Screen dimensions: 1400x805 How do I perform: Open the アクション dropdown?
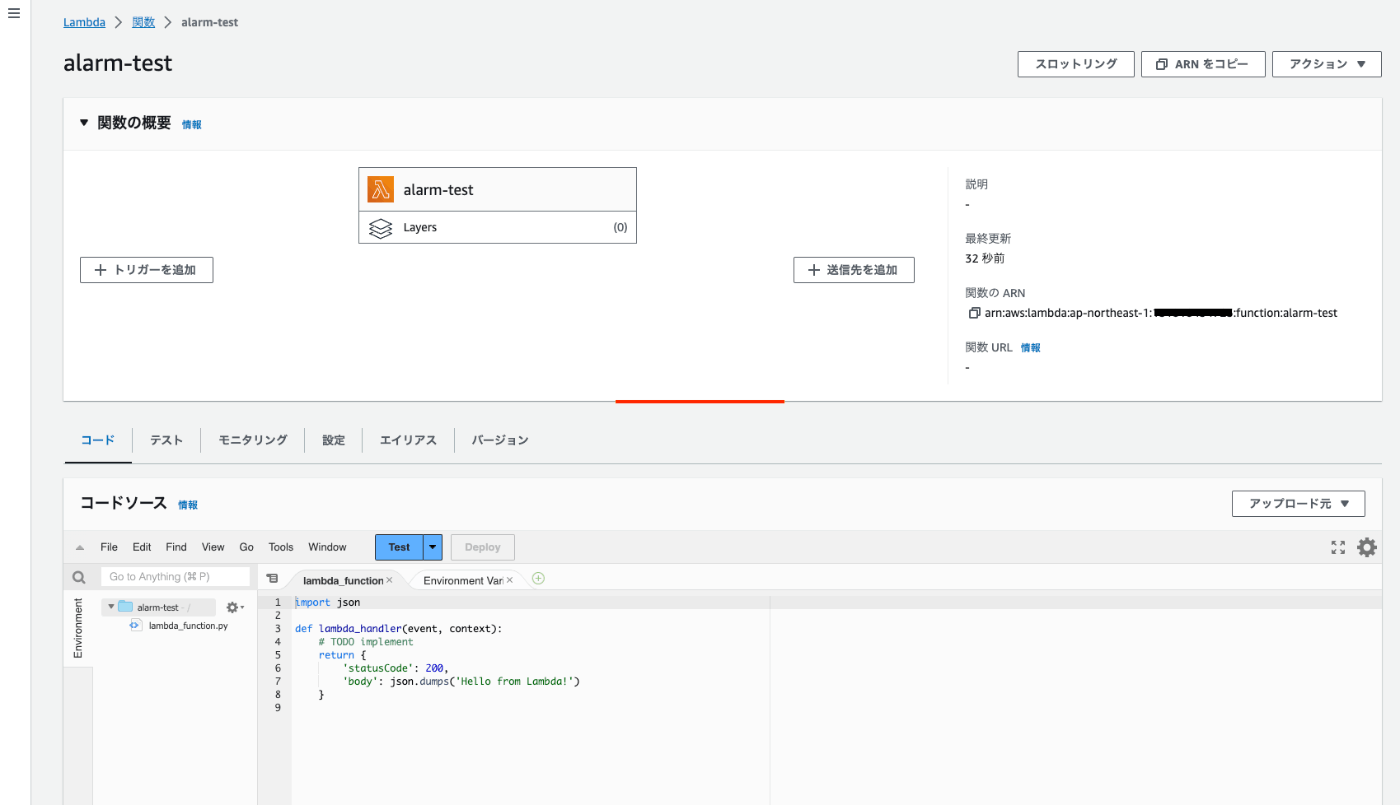1327,64
